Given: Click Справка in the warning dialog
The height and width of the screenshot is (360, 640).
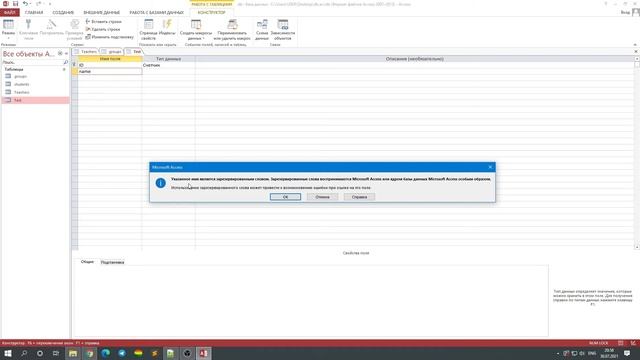Looking at the screenshot, I should pyautogui.click(x=359, y=197).
